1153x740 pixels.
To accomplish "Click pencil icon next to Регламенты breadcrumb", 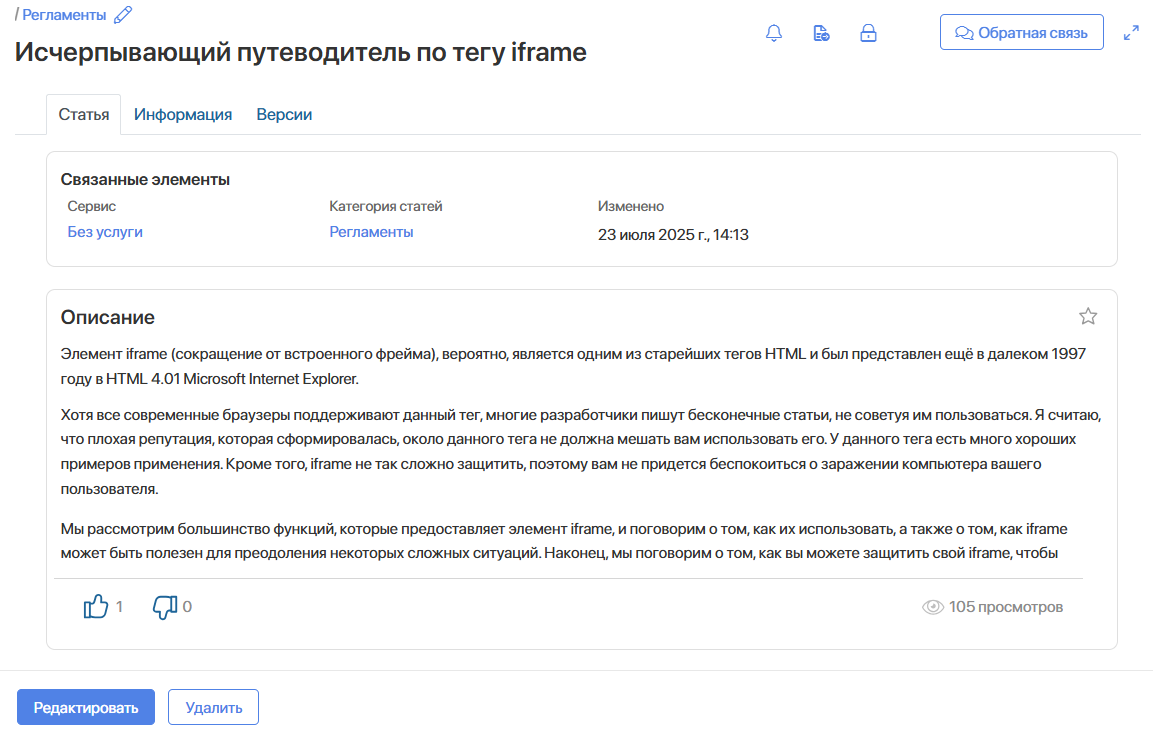I will pyautogui.click(x=123, y=15).
